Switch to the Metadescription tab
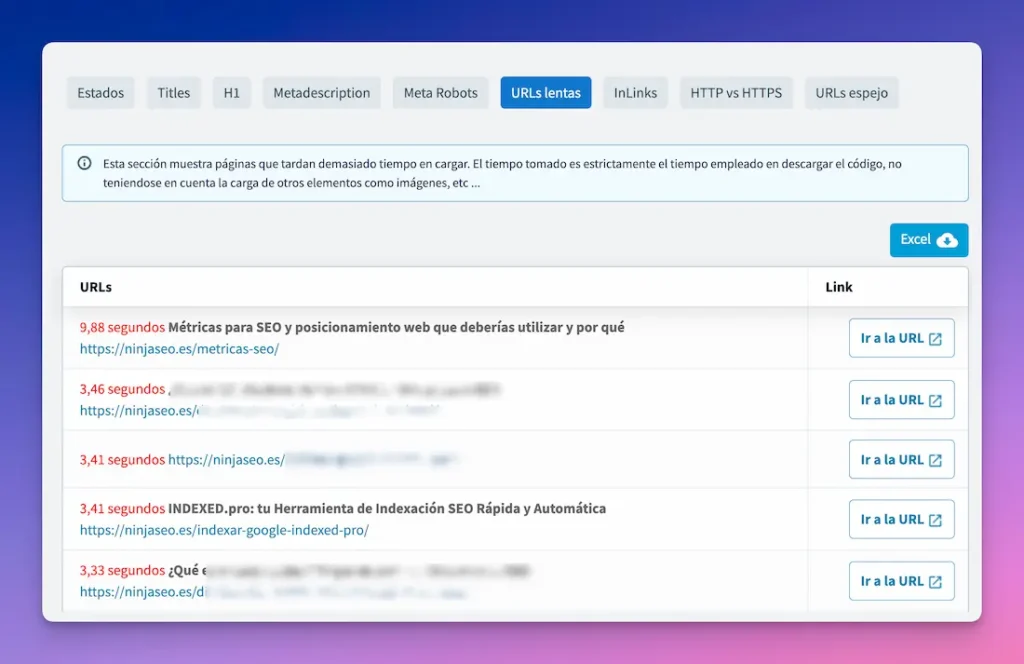1024x664 pixels. (x=321, y=92)
